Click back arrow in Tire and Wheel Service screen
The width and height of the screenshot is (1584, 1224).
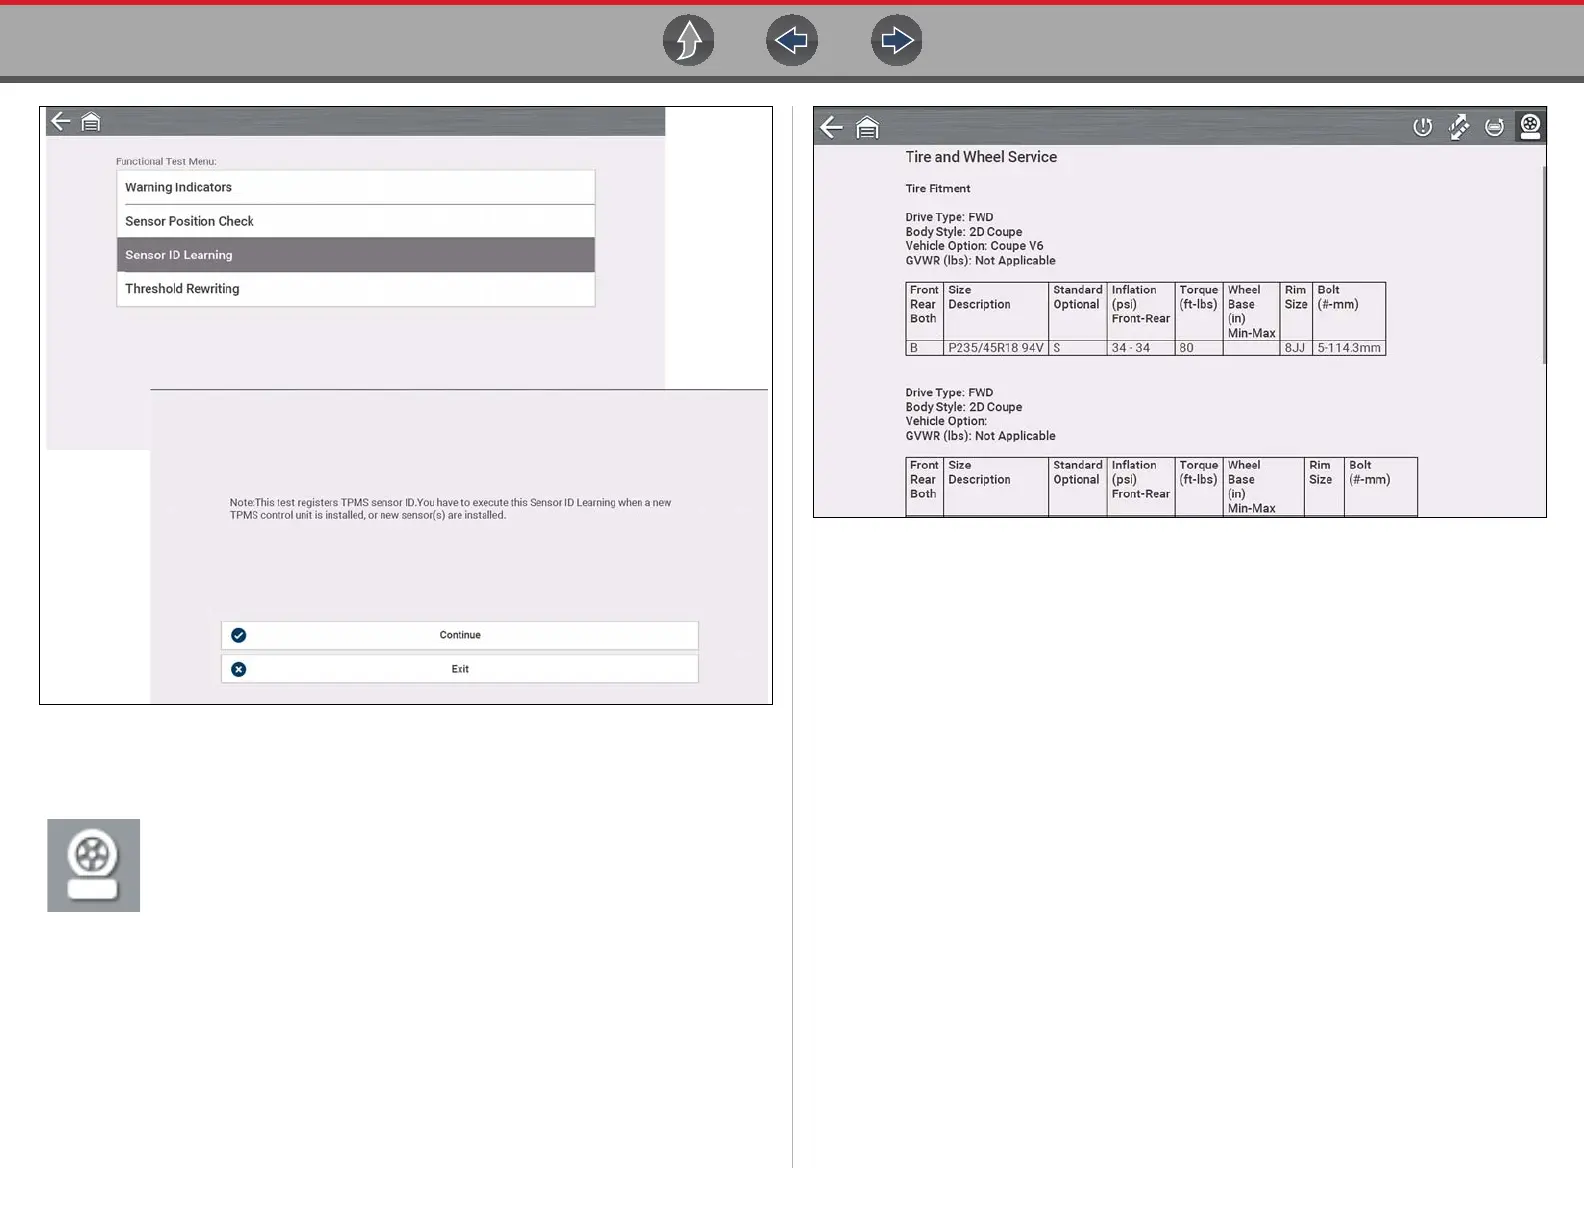pos(831,127)
